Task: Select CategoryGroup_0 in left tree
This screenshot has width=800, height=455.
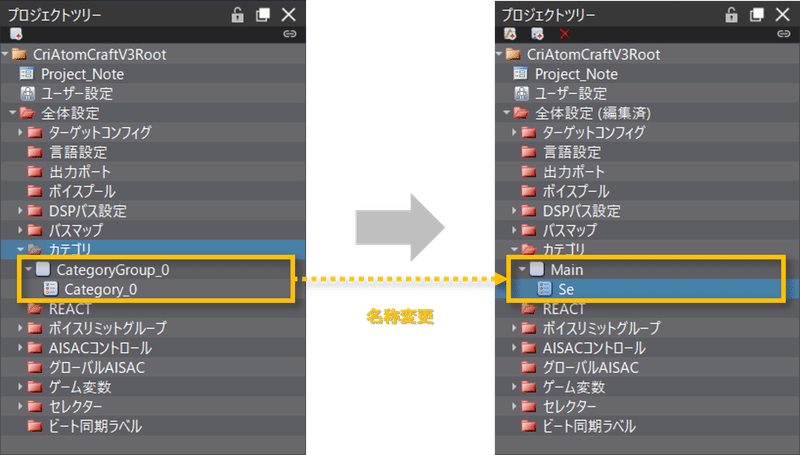Action: [113, 270]
